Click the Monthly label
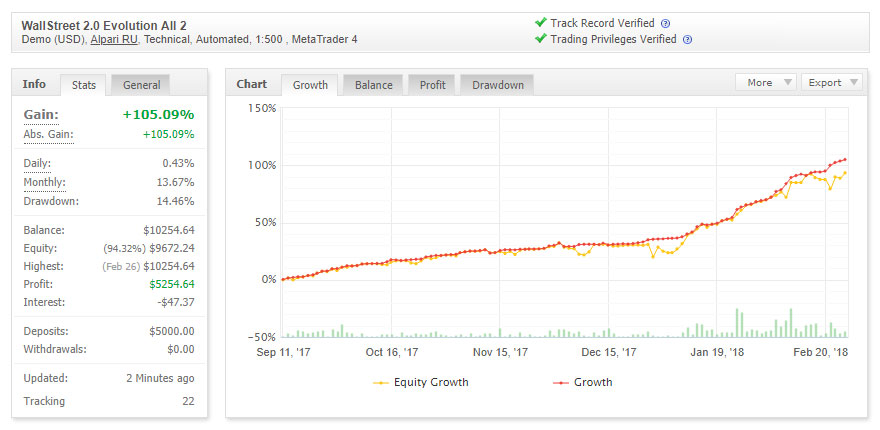Viewport: 880px width, 430px height. click(44, 182)
